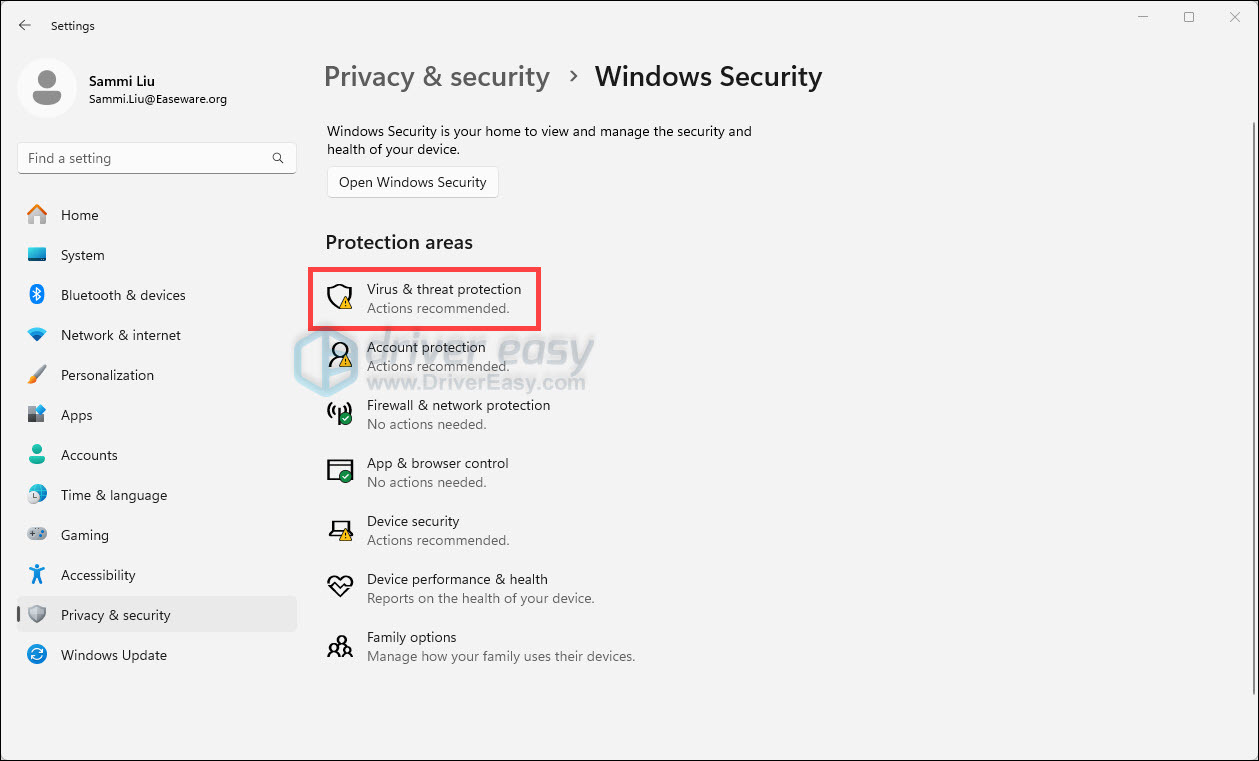This screenshot has width=1259, height=761.
Task: Click the search magnifier in Find a setting
Action: coord(278,158)
